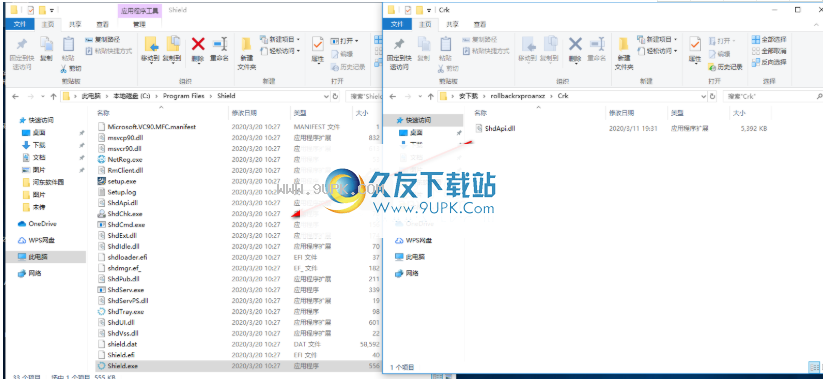Viewport: 826px width, 383px height.
Task: Go back using Shield window's back arrow
Action: click(x=16, y=97)
